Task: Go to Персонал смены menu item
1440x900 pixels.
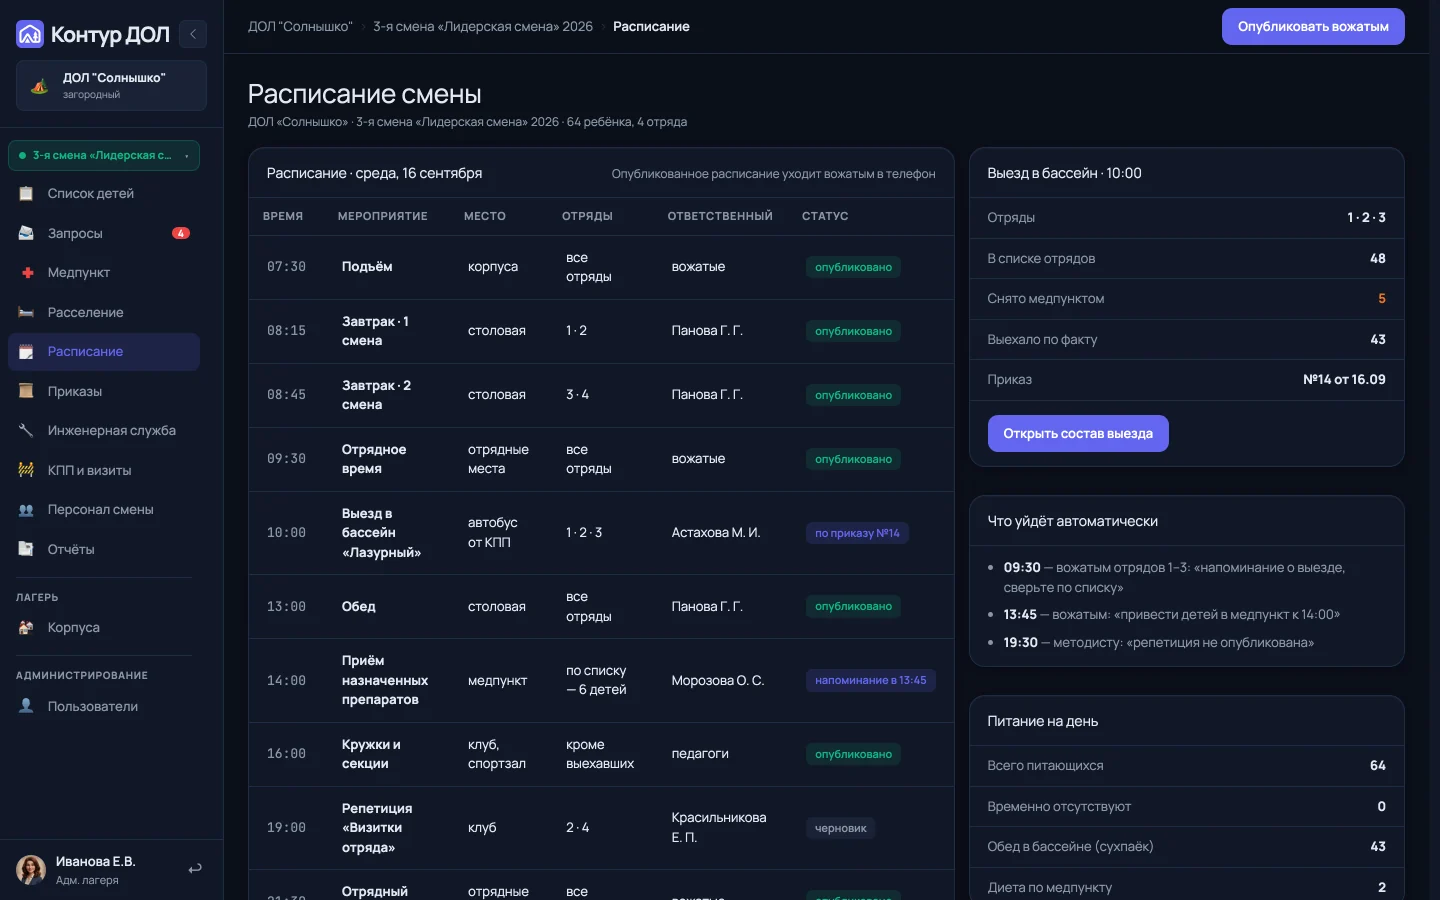Action: tap(104, 509)
